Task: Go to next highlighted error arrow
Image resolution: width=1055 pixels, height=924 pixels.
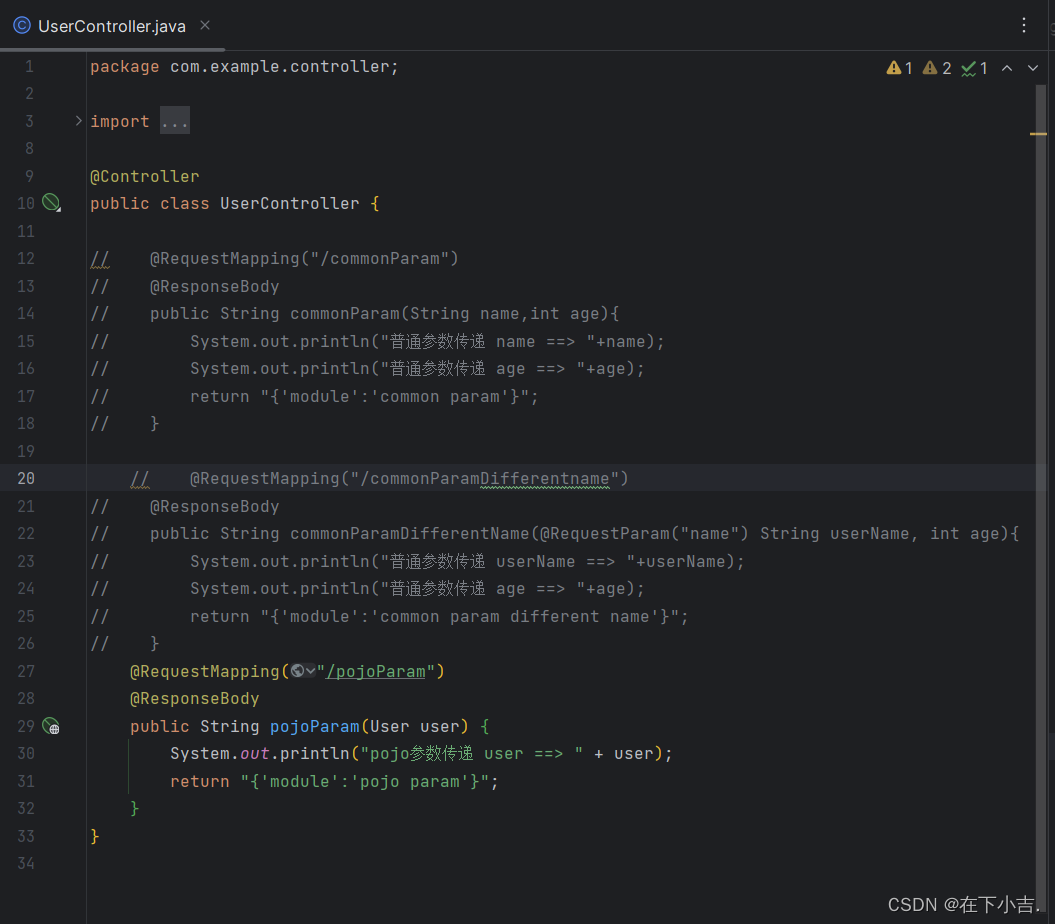Action: (x=1033, y=68)
